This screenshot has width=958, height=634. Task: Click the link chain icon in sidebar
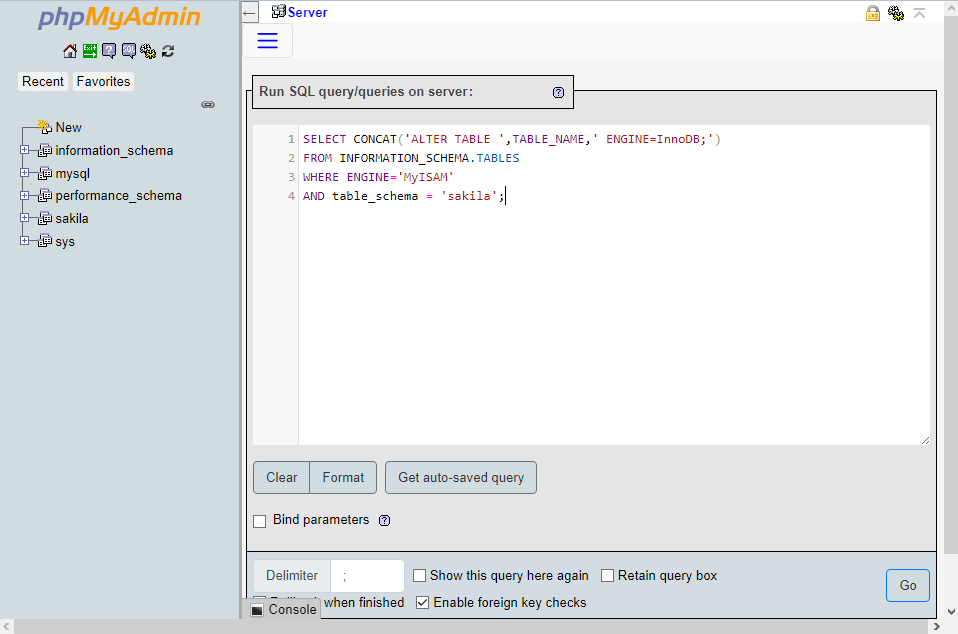pyautogui.click(x=208, y=104)
